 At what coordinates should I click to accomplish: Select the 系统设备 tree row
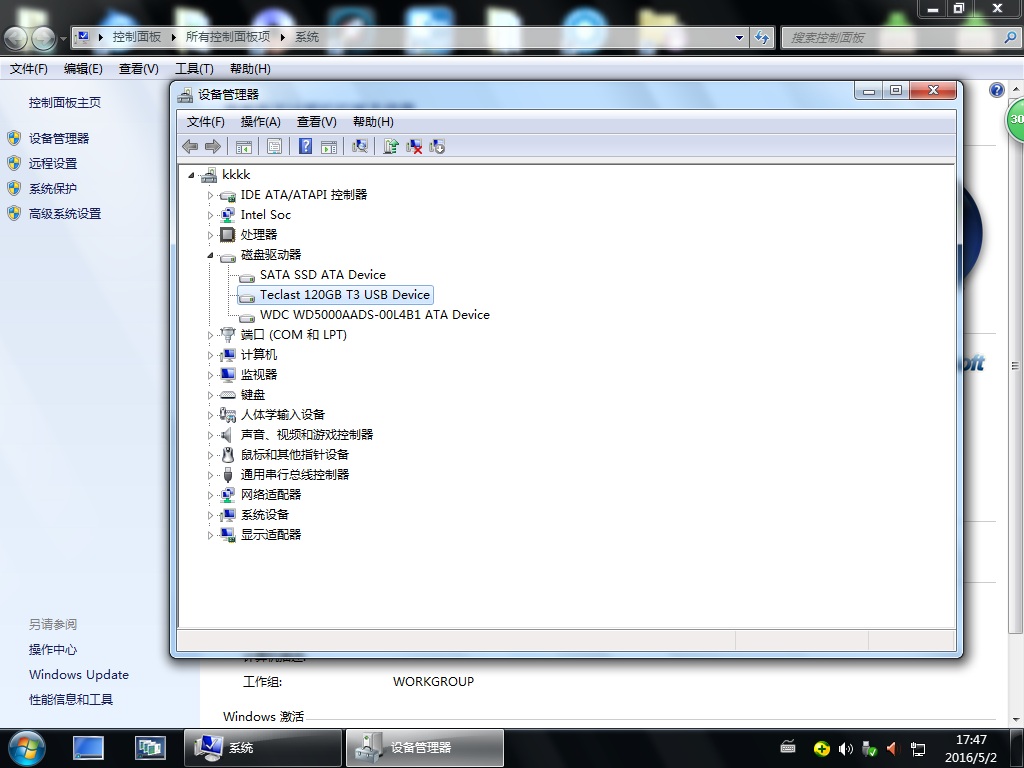click(264, 515)
